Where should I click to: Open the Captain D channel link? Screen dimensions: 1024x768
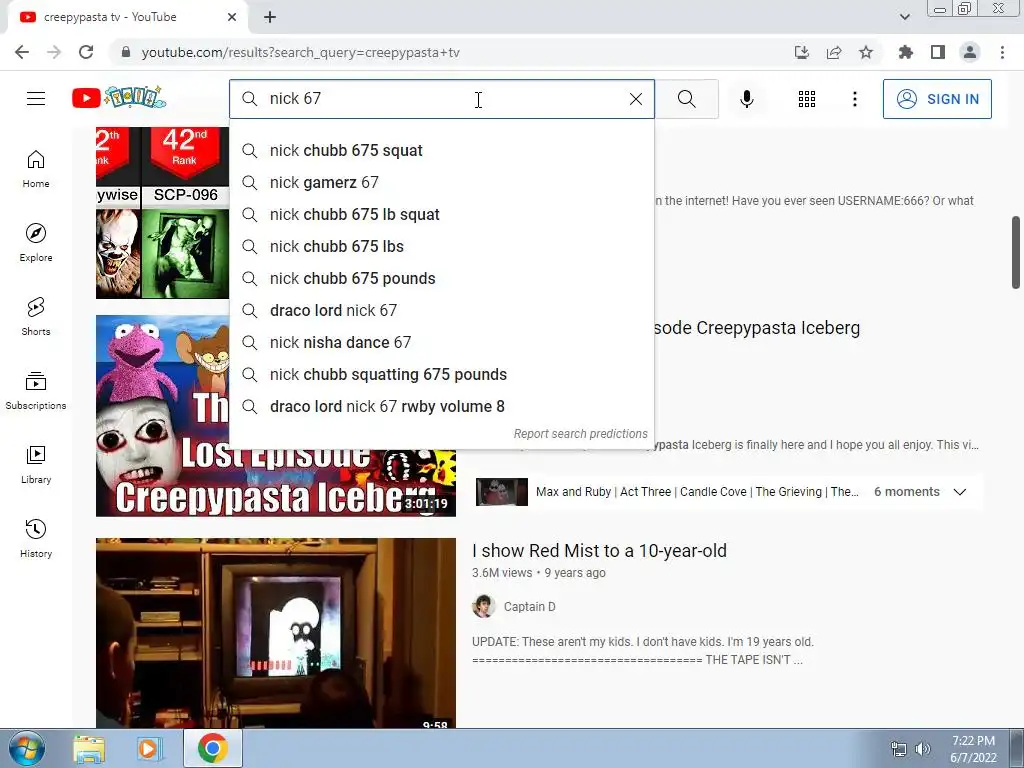[x=530, y=607]
